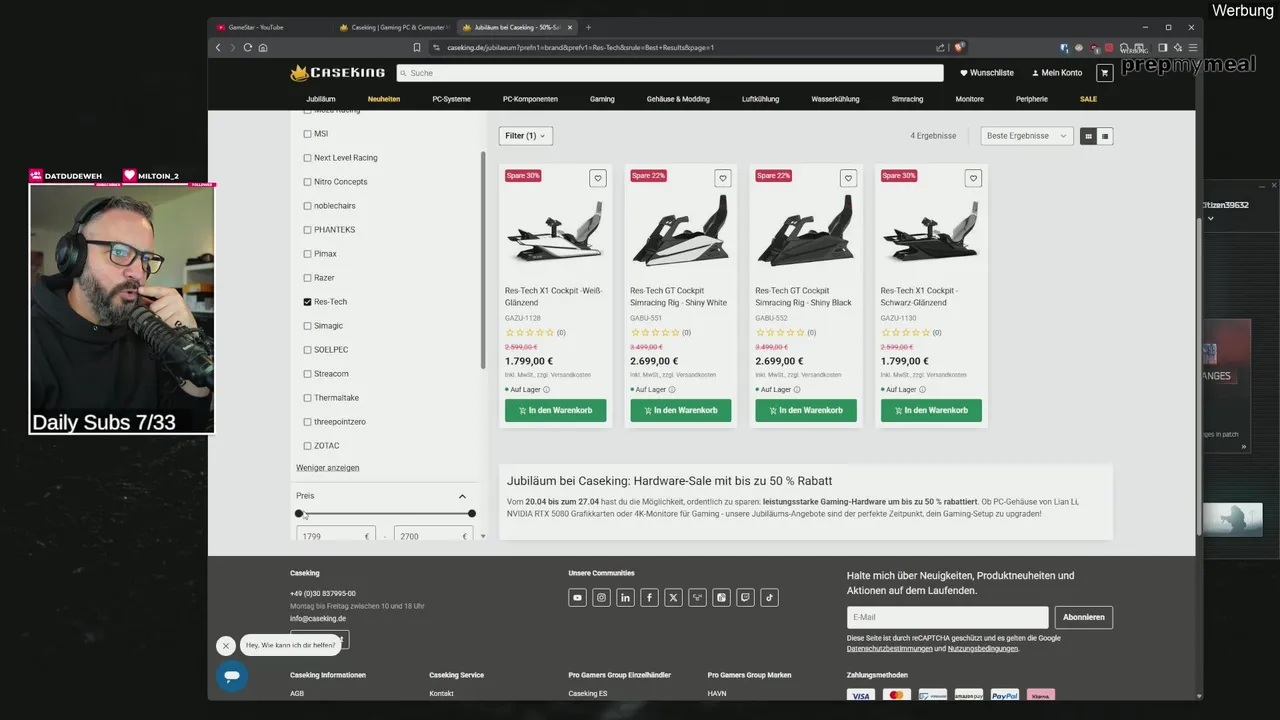The height and width of the screenshot is (720, 1280).
Task: Click the Suche search field
Action: click(670, 73)
